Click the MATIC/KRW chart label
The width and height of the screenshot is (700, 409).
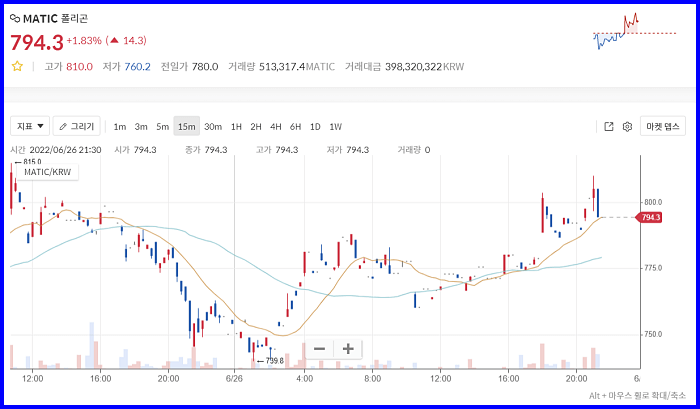[47, 172]
